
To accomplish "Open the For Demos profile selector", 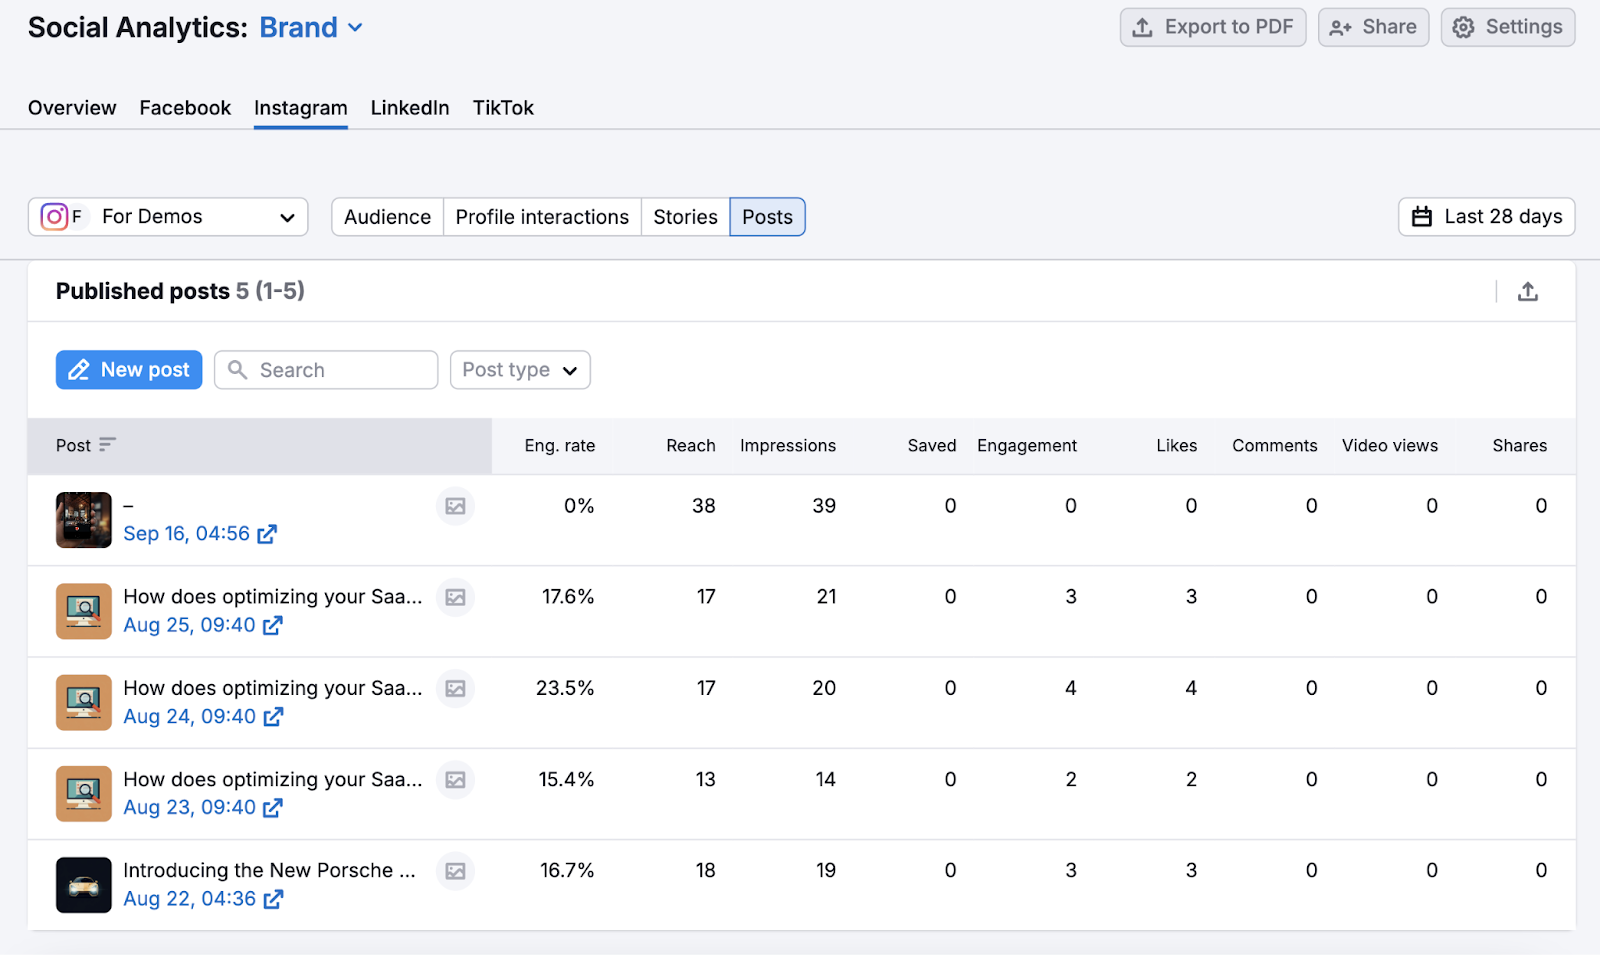I will (167, 217).
